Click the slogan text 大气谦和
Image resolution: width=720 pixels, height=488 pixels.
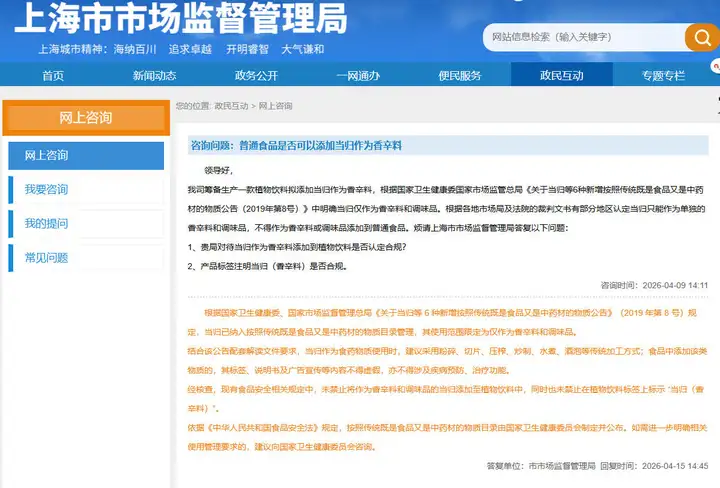click(303, 49)
